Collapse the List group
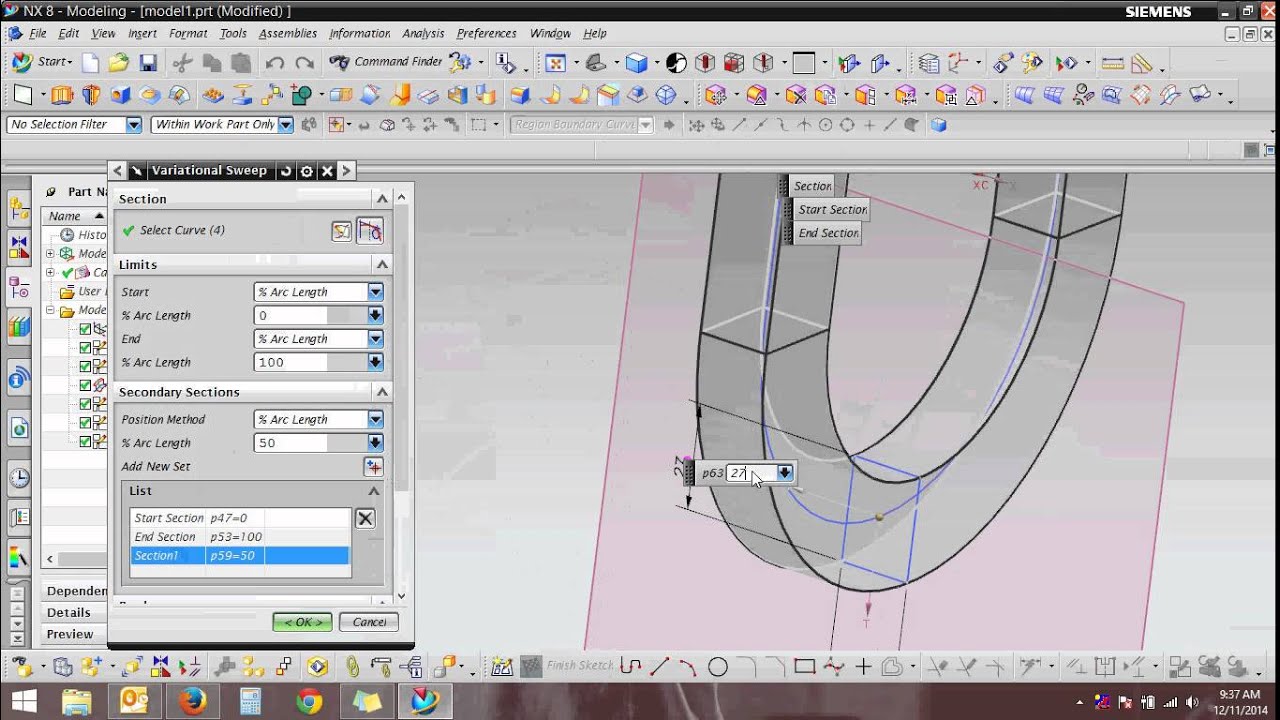1280x720 pixels. pyautogui.click(x=374, y=491)
